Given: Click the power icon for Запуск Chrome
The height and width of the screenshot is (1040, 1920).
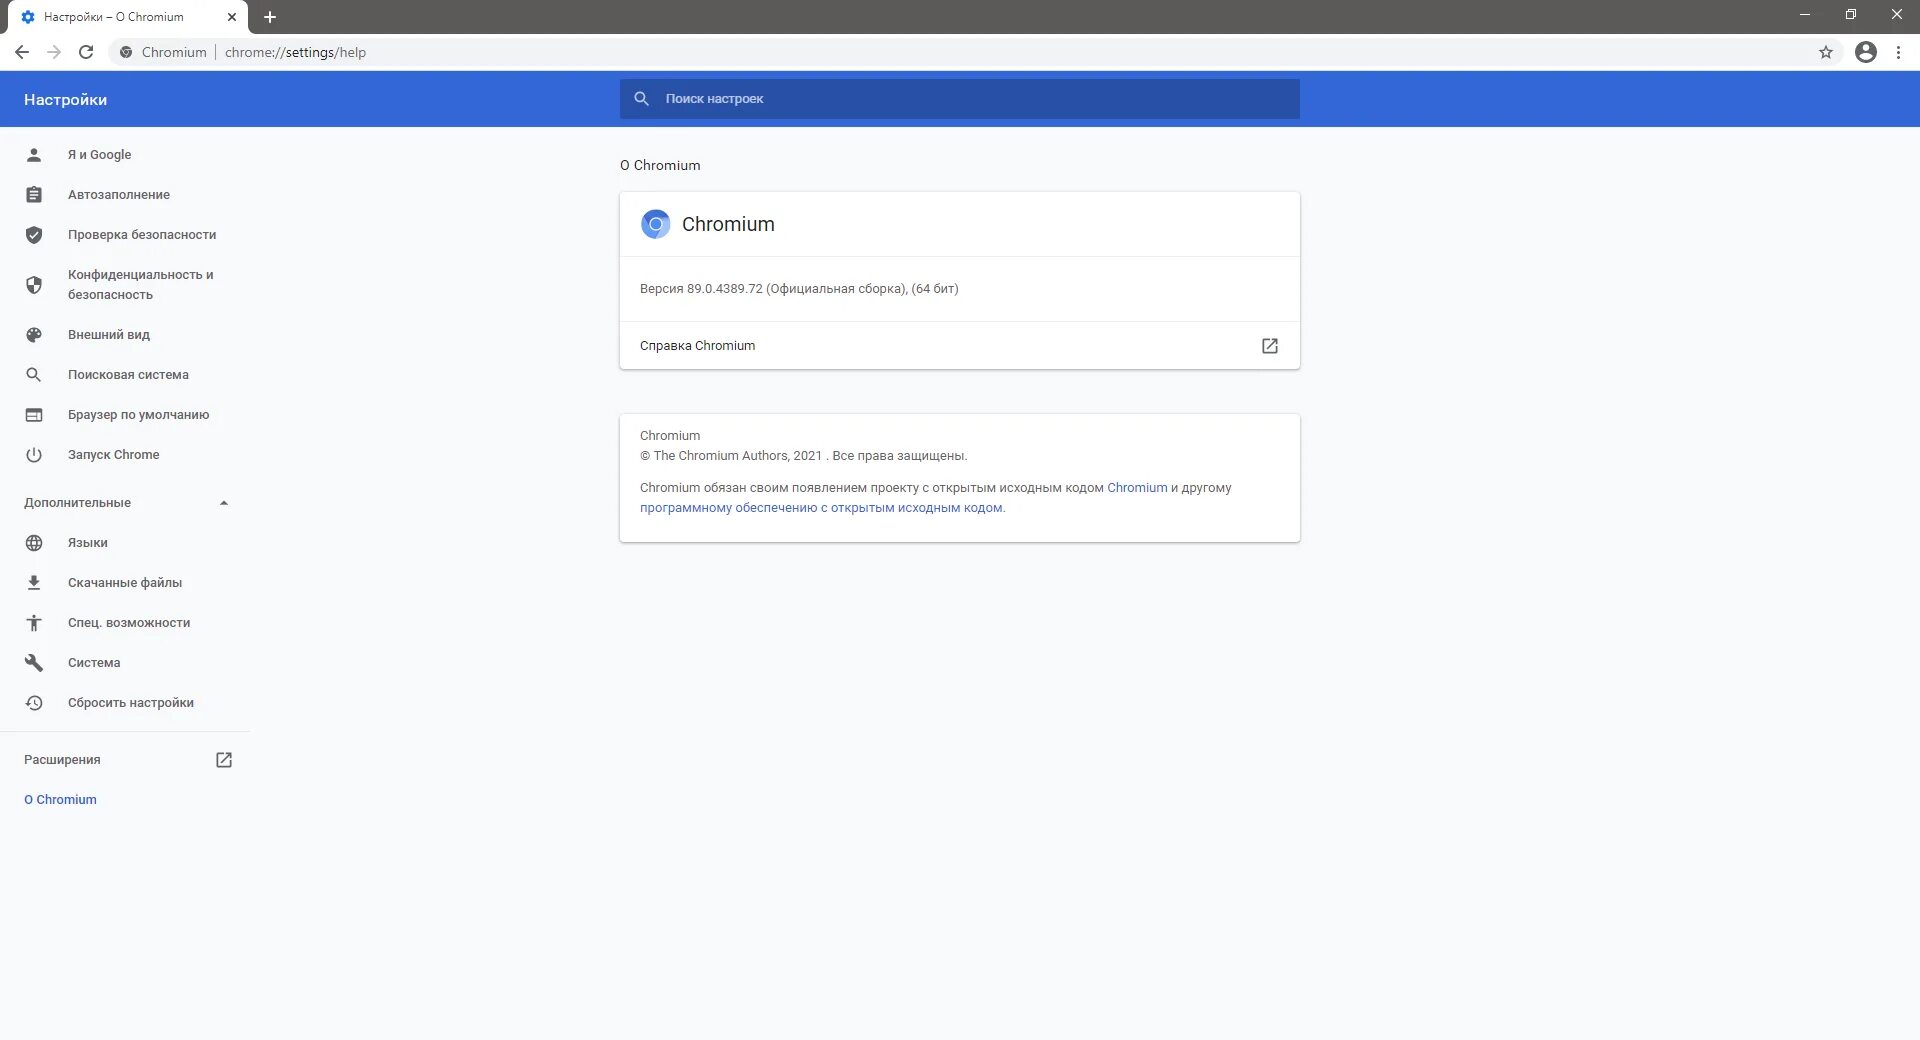Looking at the screenshot, I should tap(34, 454).
